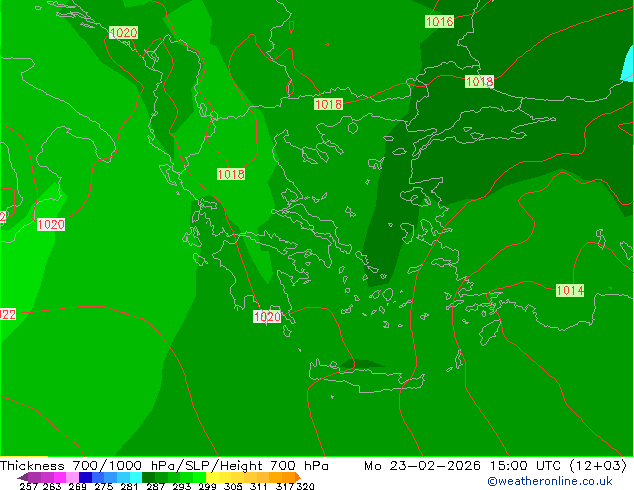The image size is (634, 490).
Task: Click the 1016 isobar label
Action: point(440,21)
